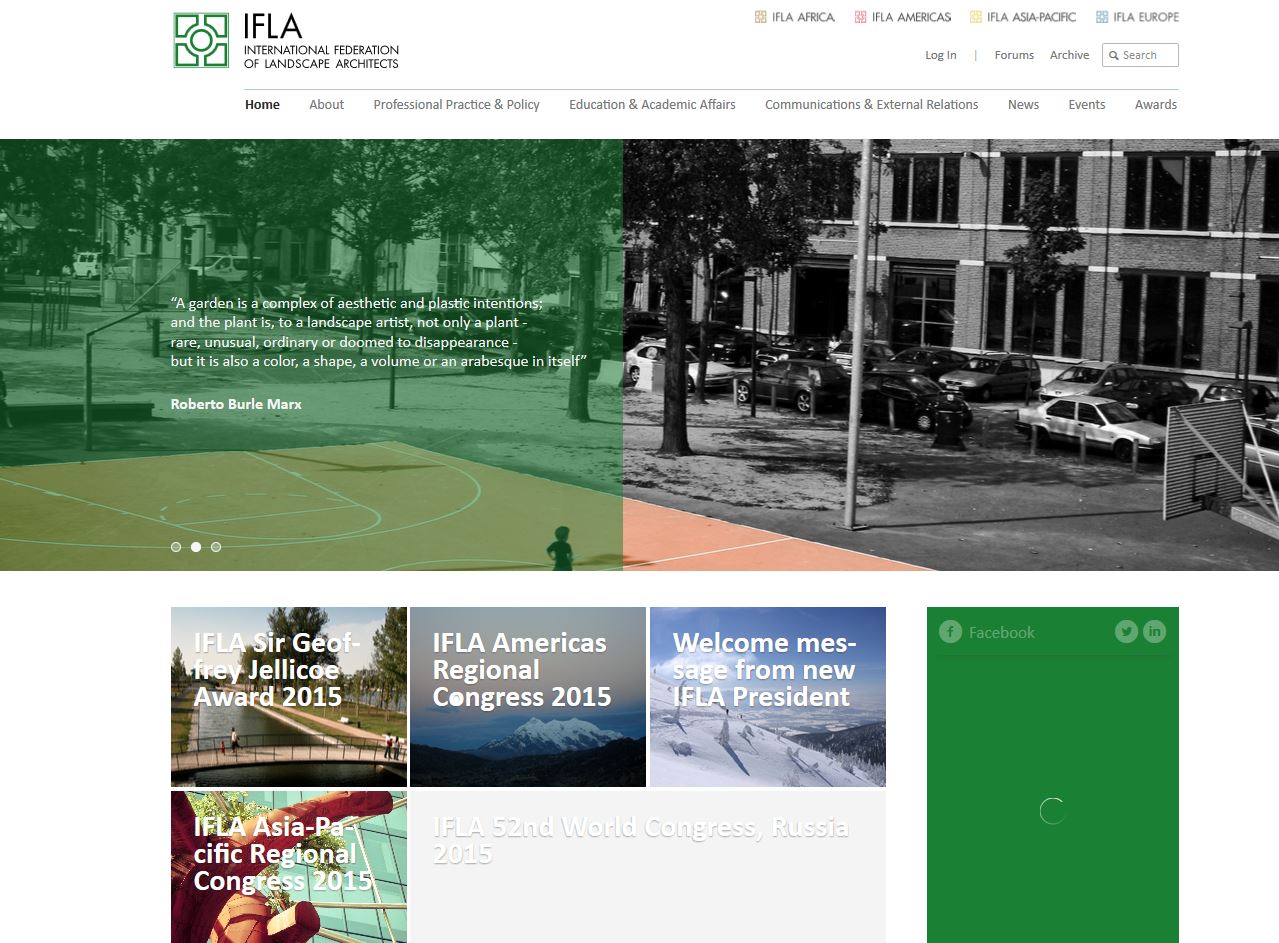This screenshot has width=1279, height=943.
Task: Click the International Federation of Landscape Architects title
Action: 321,56
